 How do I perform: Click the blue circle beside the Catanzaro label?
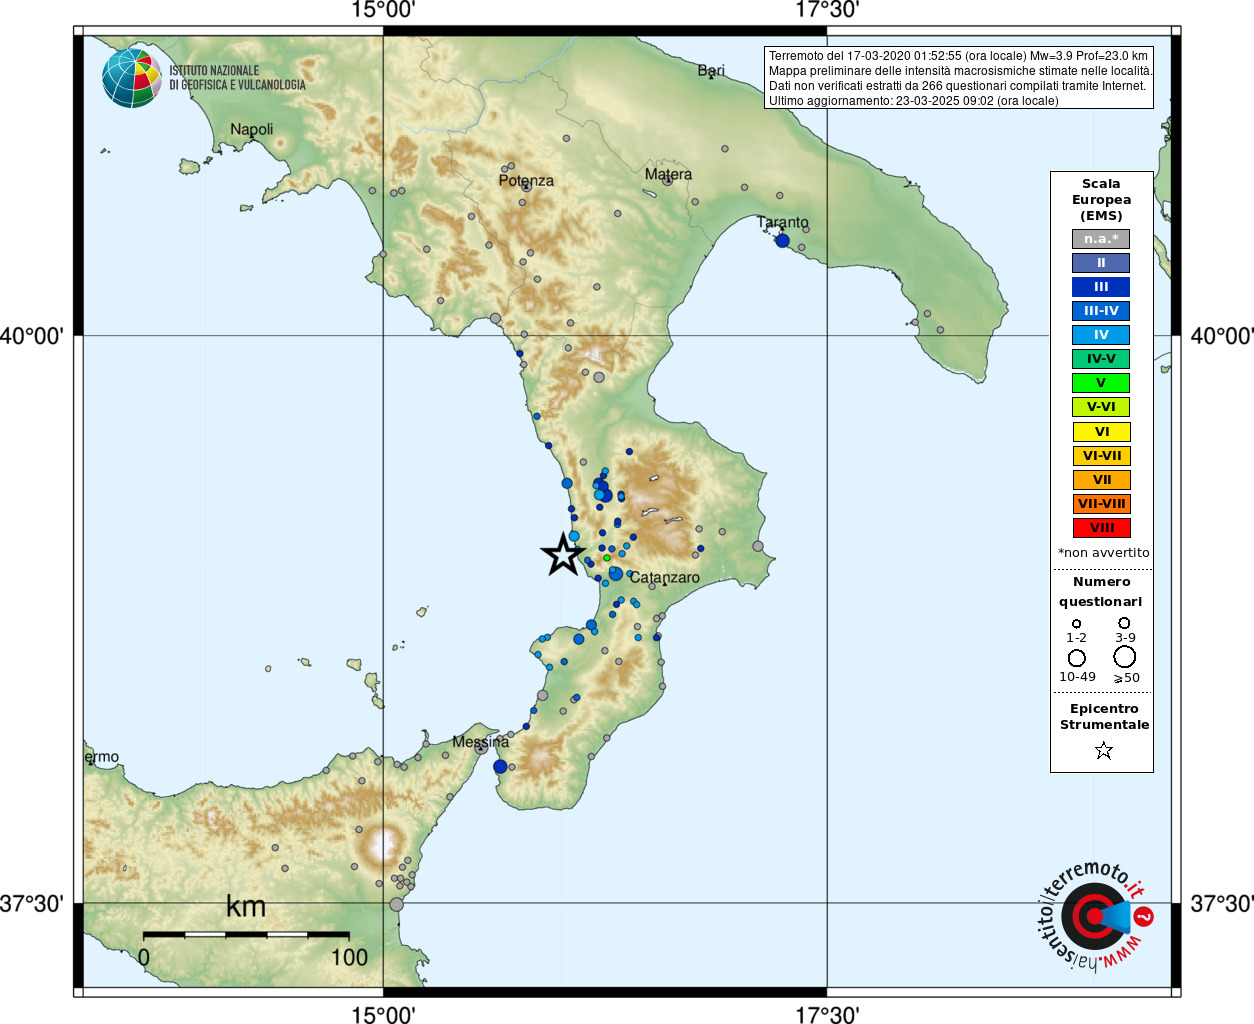[x=616, y=574]
